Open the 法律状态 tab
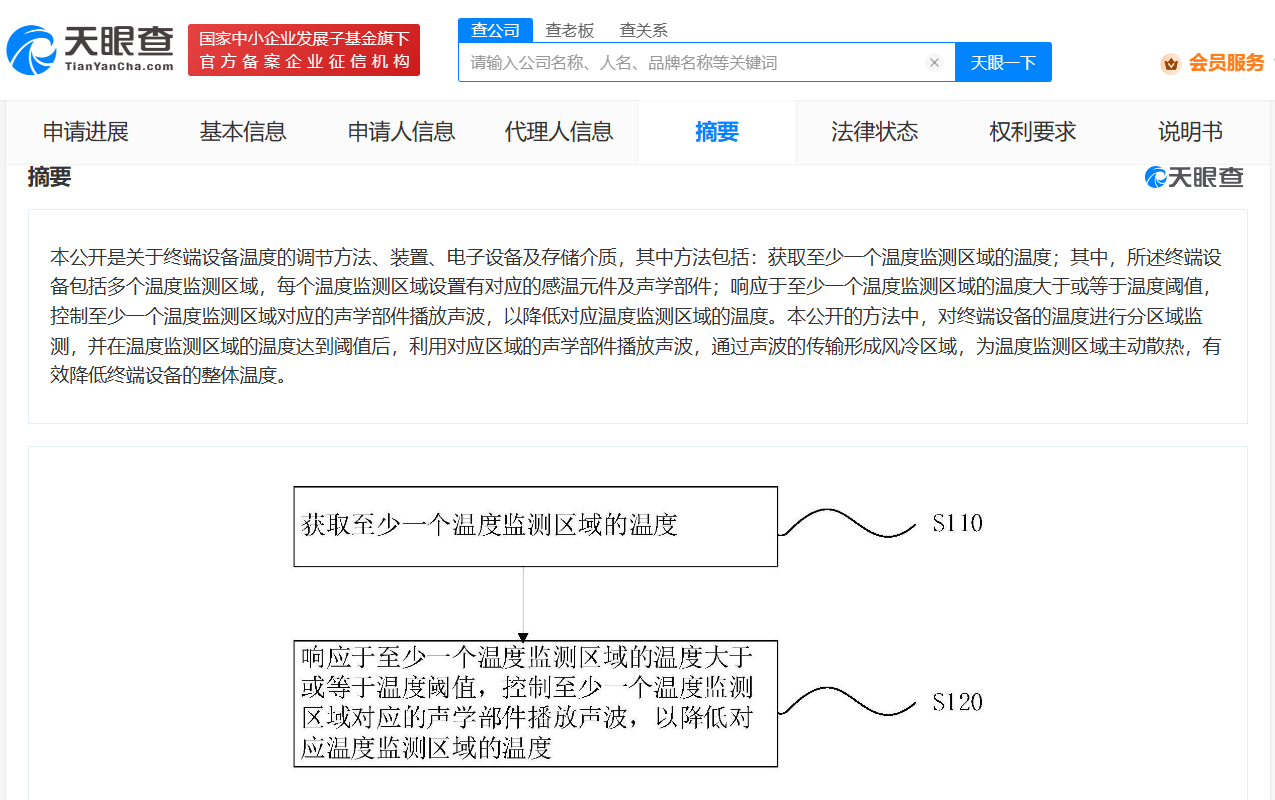 coord(875,132)
